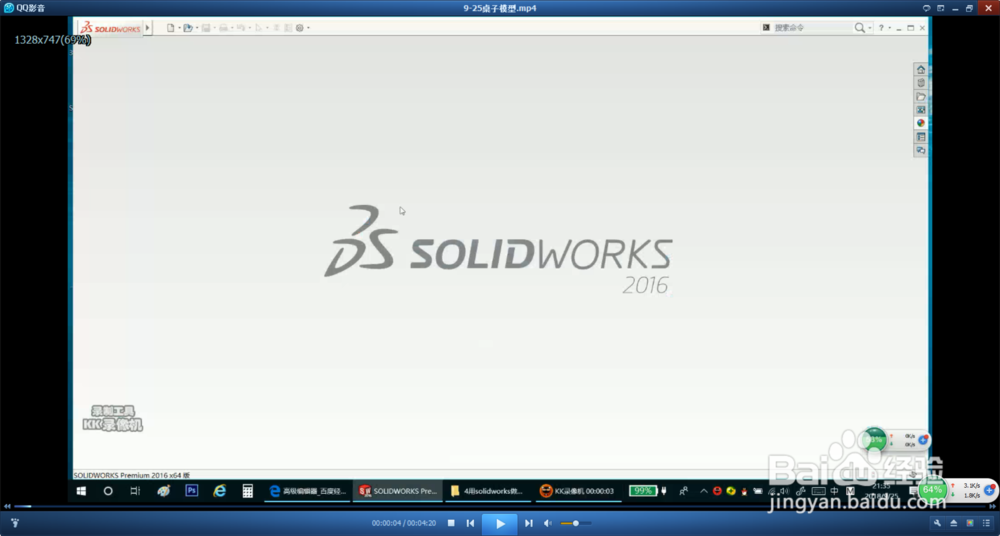Viewport: 1000px width, 536px height.
Task: Click the bottom-left player tool icon
Action: pyautogui.click(x=15, y=523)
